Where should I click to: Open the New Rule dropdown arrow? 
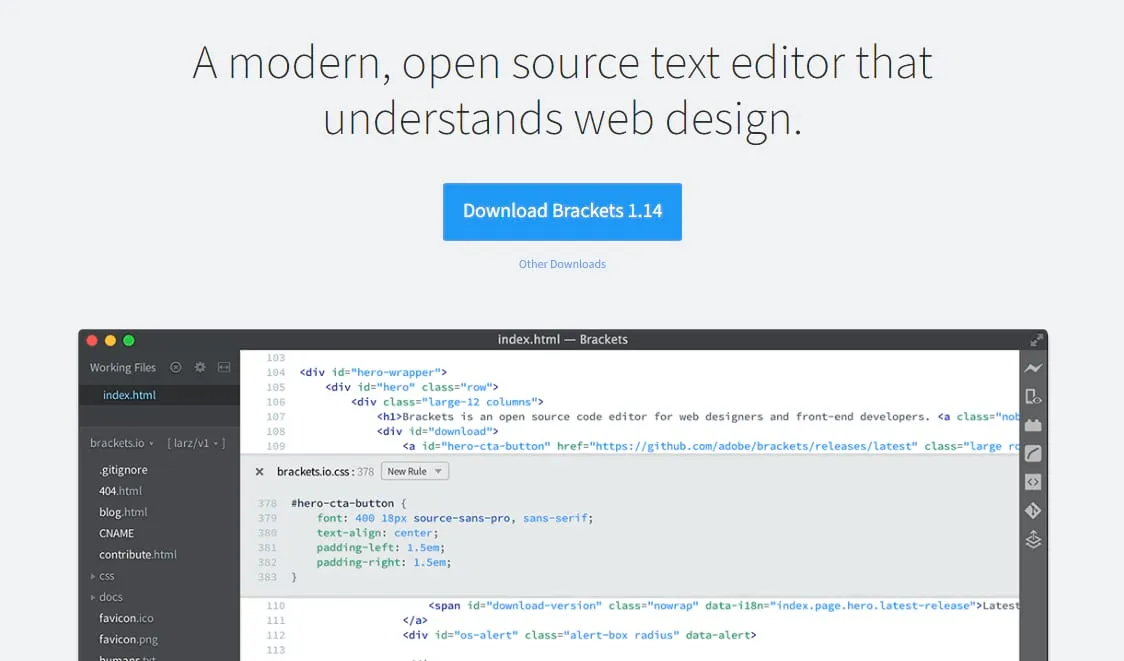pyautogui.click(x=437, y=470)
